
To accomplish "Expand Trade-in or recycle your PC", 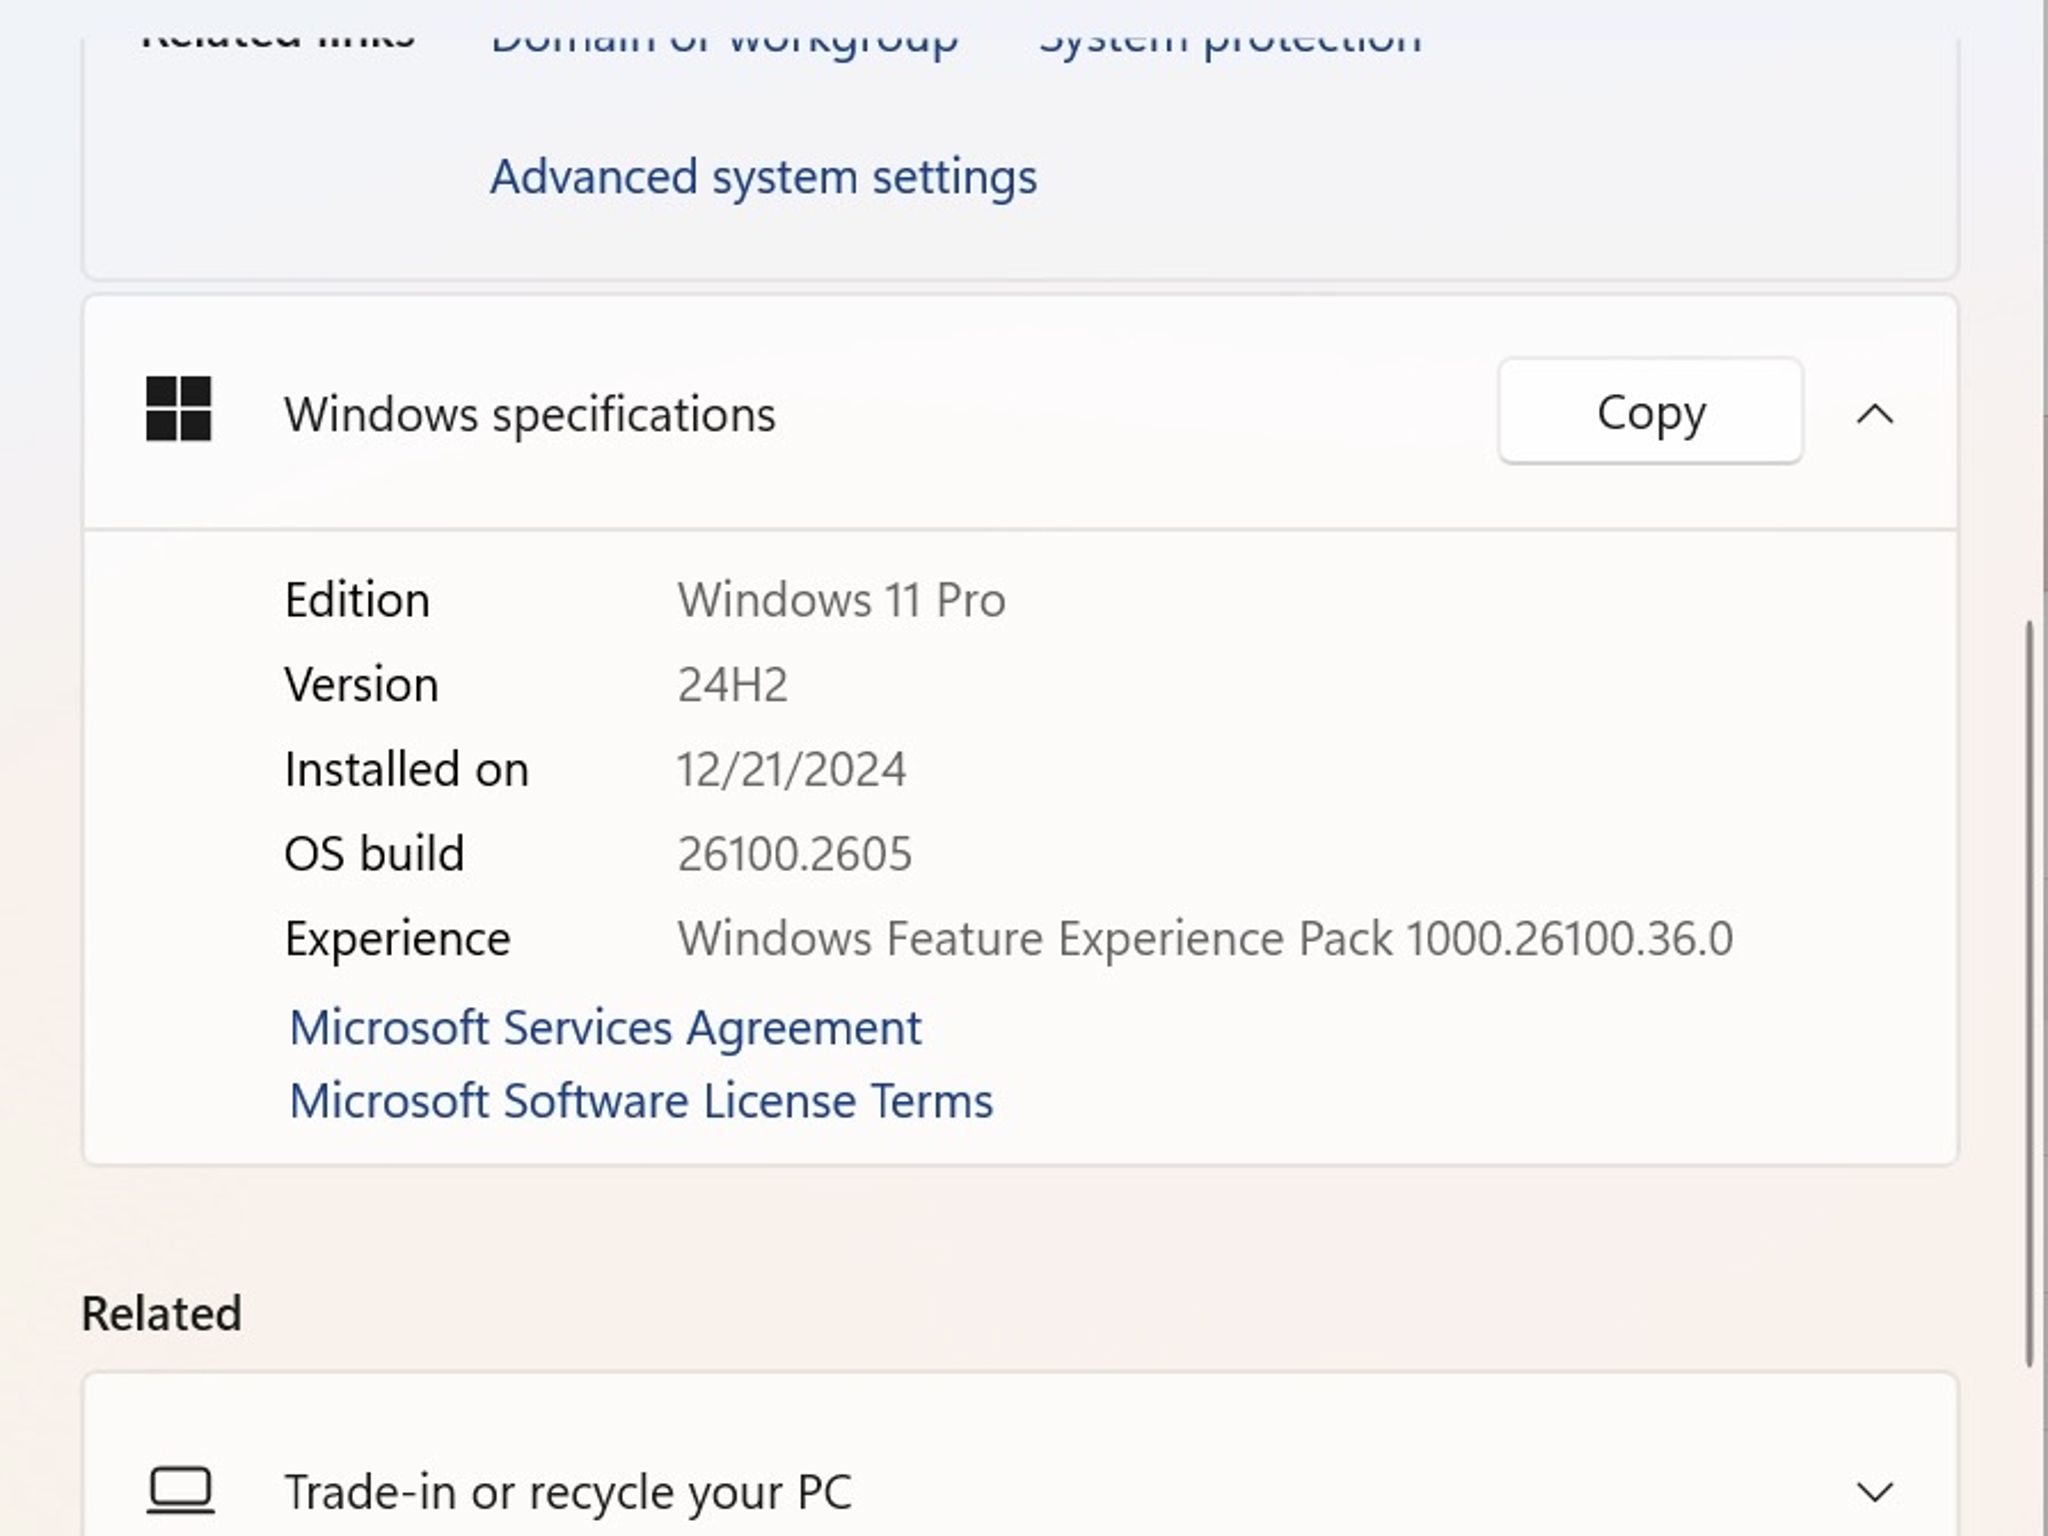I will click(x=1875, y=1492).
